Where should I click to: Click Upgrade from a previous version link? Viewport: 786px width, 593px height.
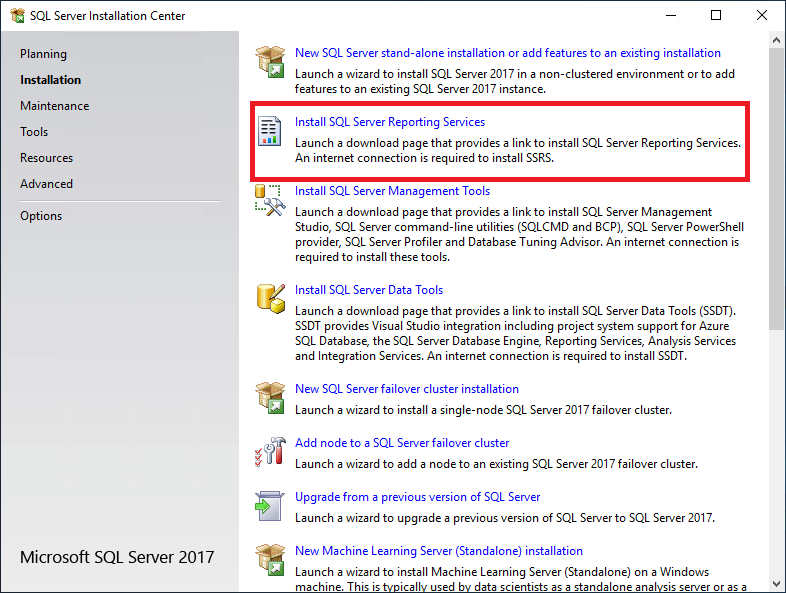[418, 497]
